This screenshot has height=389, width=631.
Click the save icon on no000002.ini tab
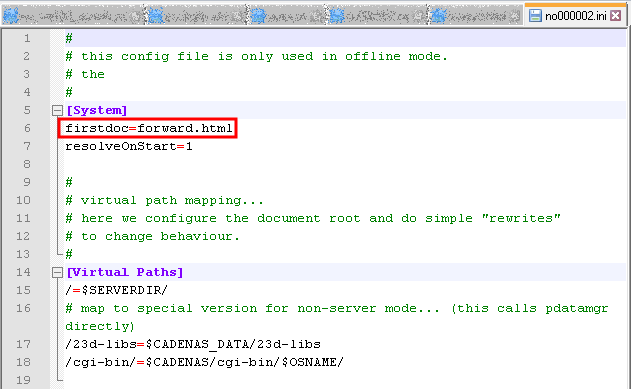coord(535,16)
